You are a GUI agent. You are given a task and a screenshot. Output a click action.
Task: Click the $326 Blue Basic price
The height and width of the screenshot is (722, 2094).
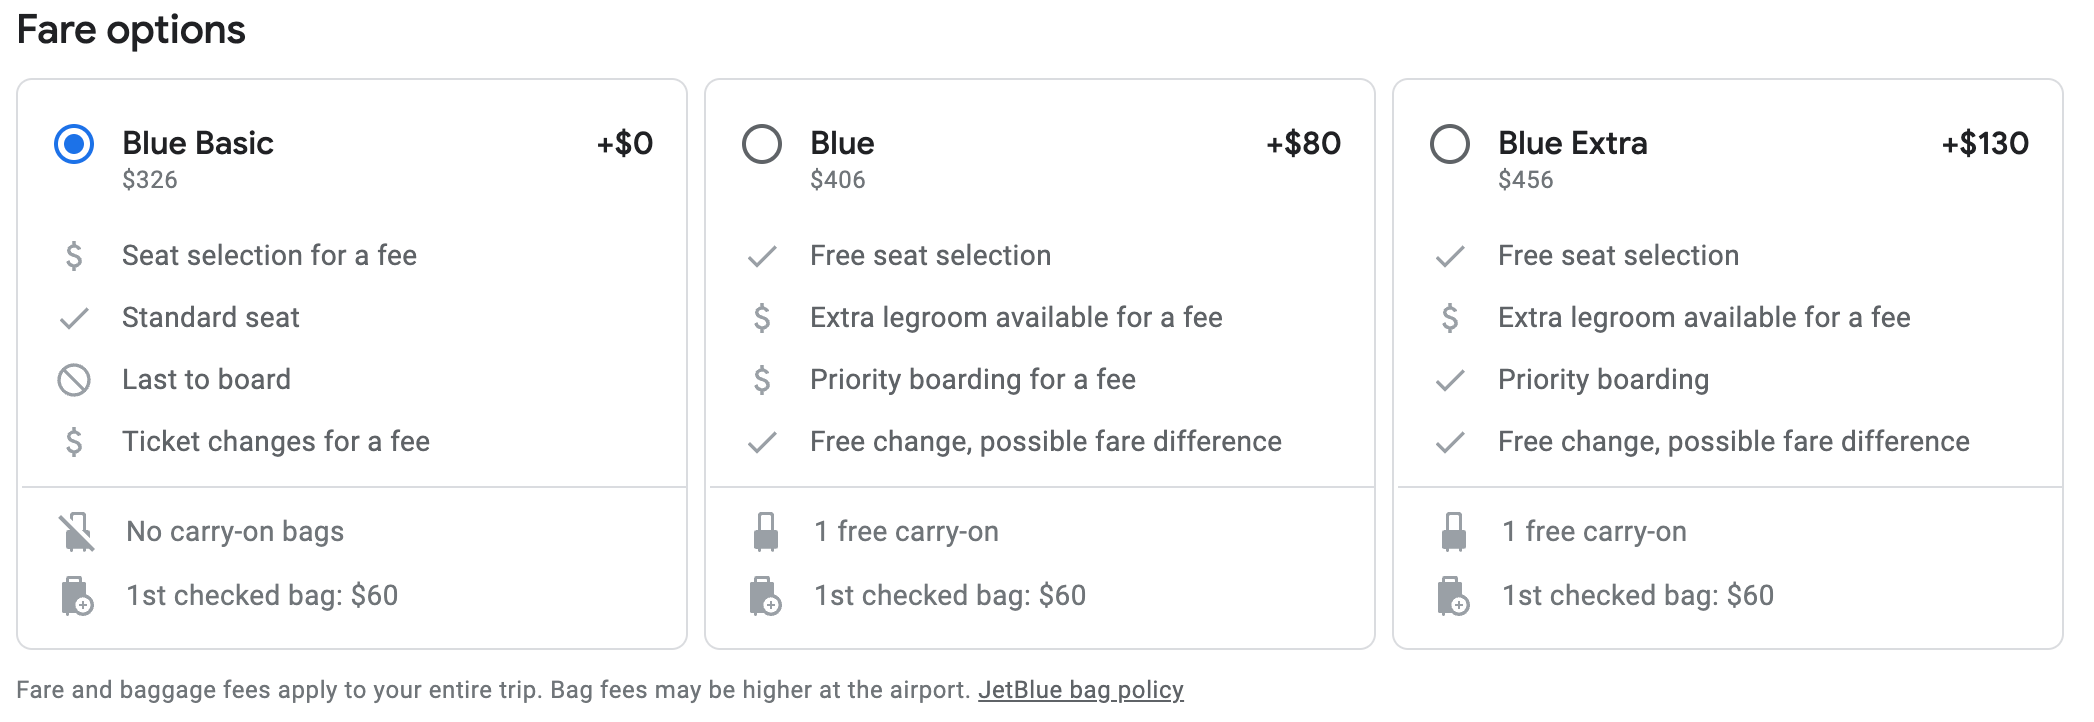click(150, 180)
